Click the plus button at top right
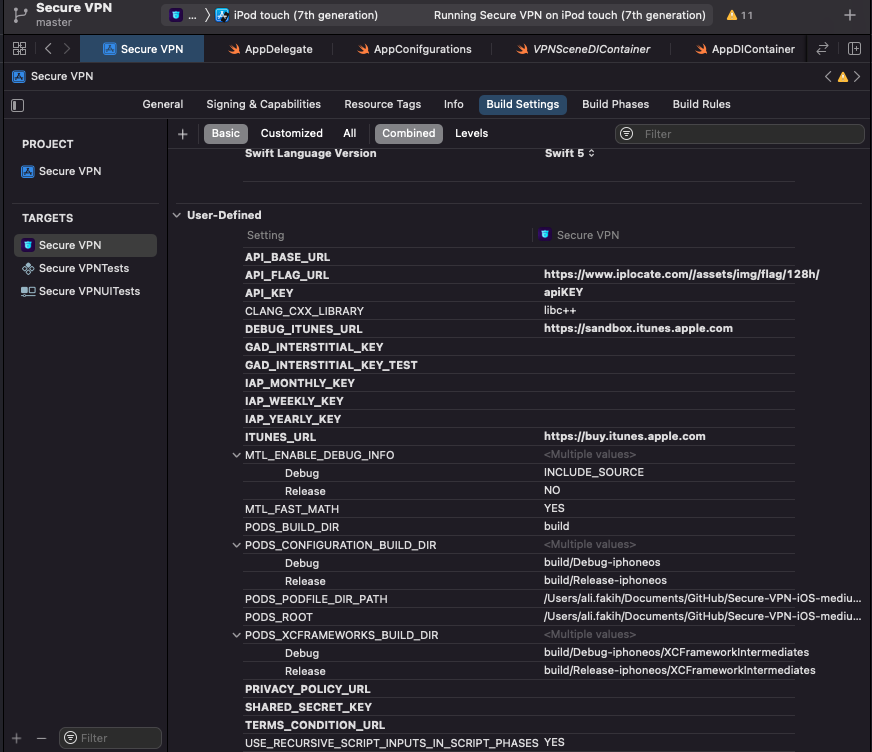 tap(850, 15)
